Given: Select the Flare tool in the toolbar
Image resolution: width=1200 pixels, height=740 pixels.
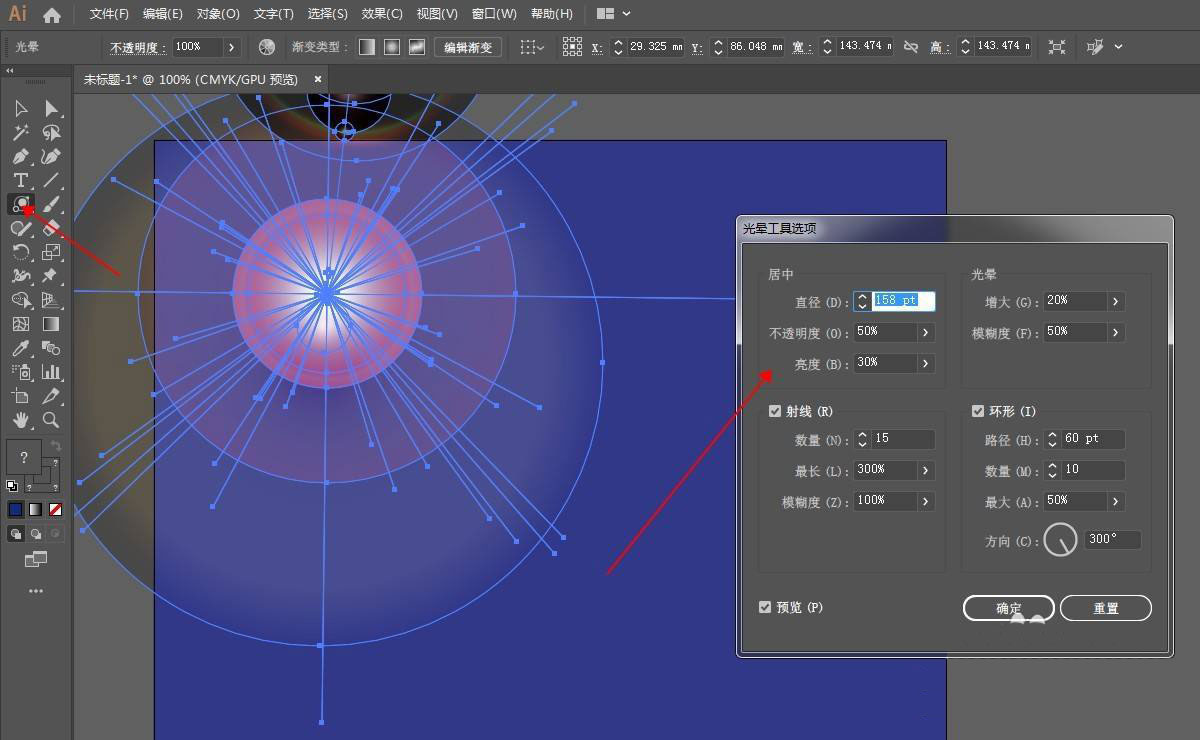Looking at the screenshot, I should click(20, 205).
